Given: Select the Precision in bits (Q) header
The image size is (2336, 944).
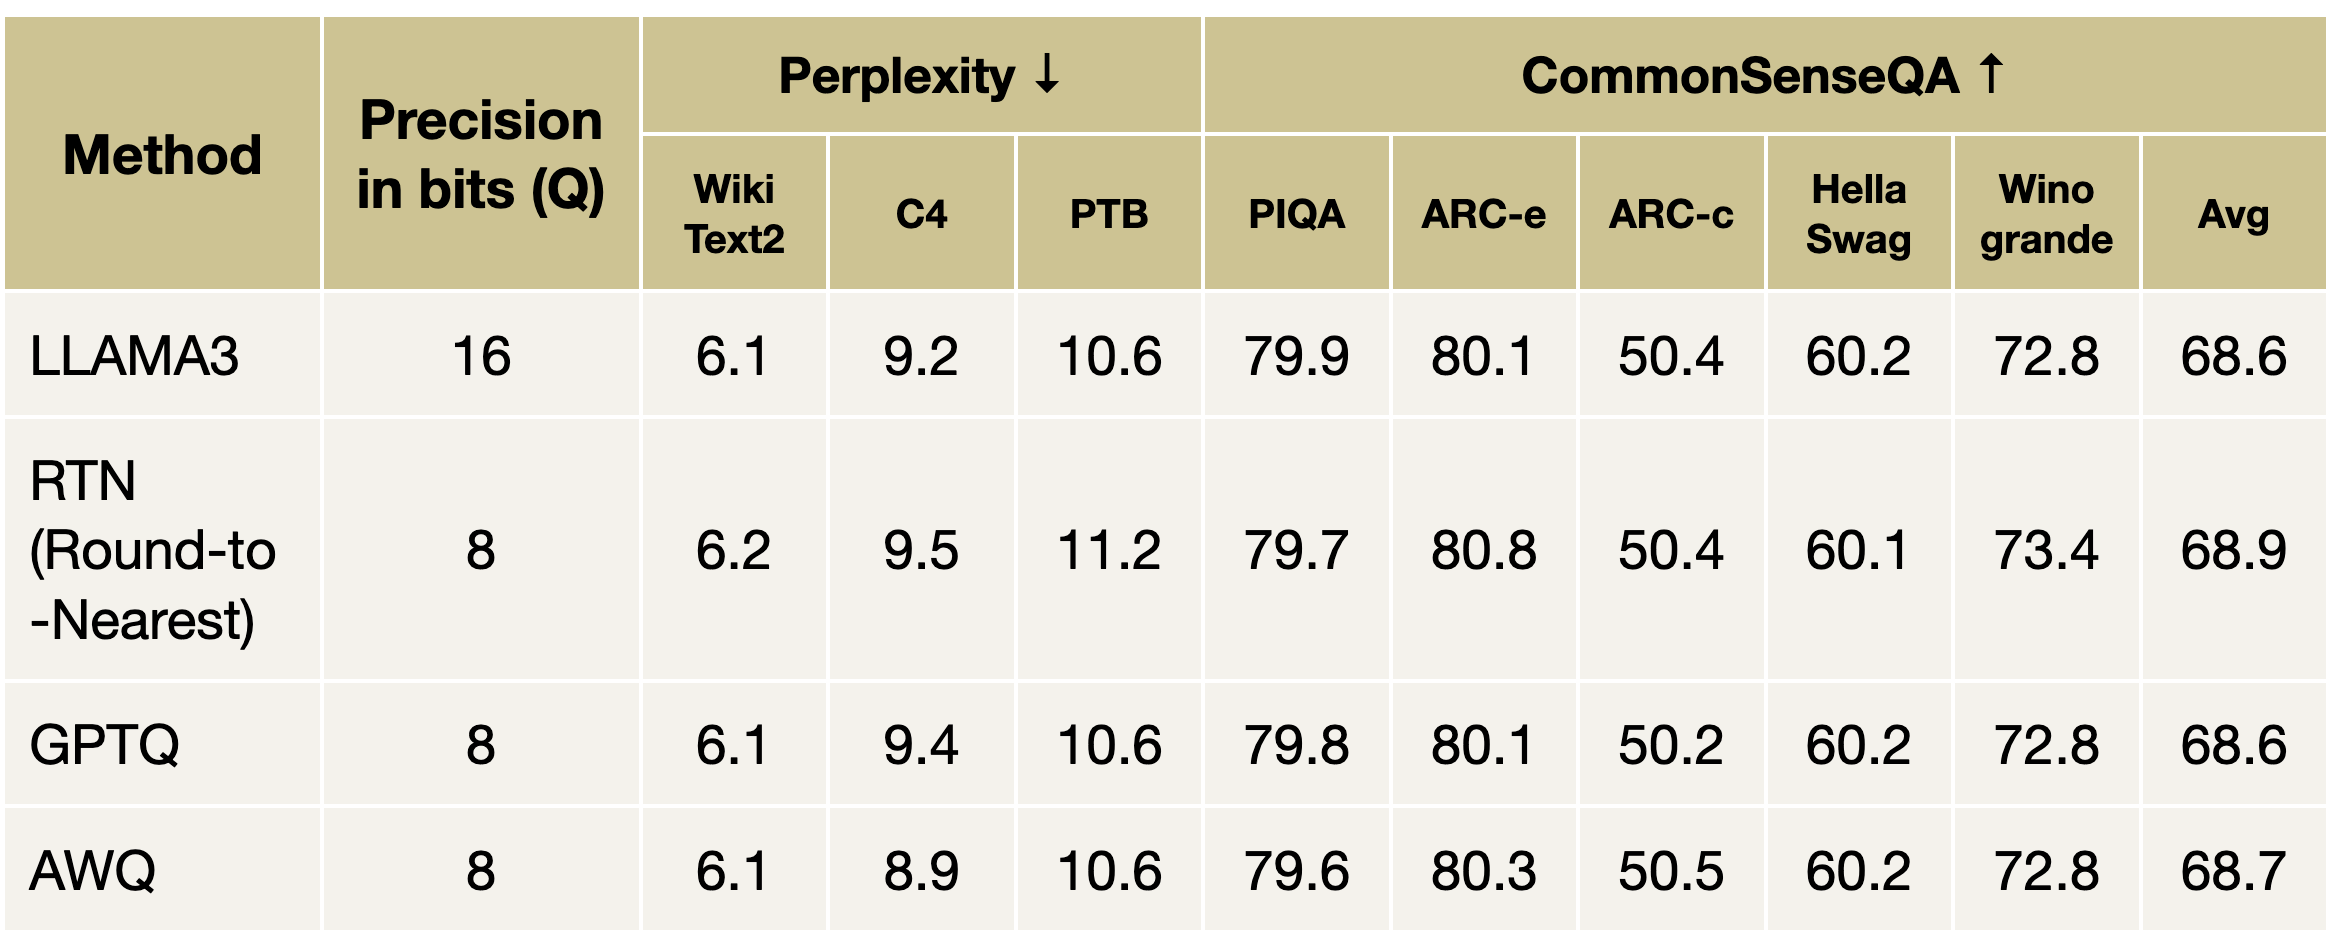Looking at the screenshot, I should coord(481,155).
